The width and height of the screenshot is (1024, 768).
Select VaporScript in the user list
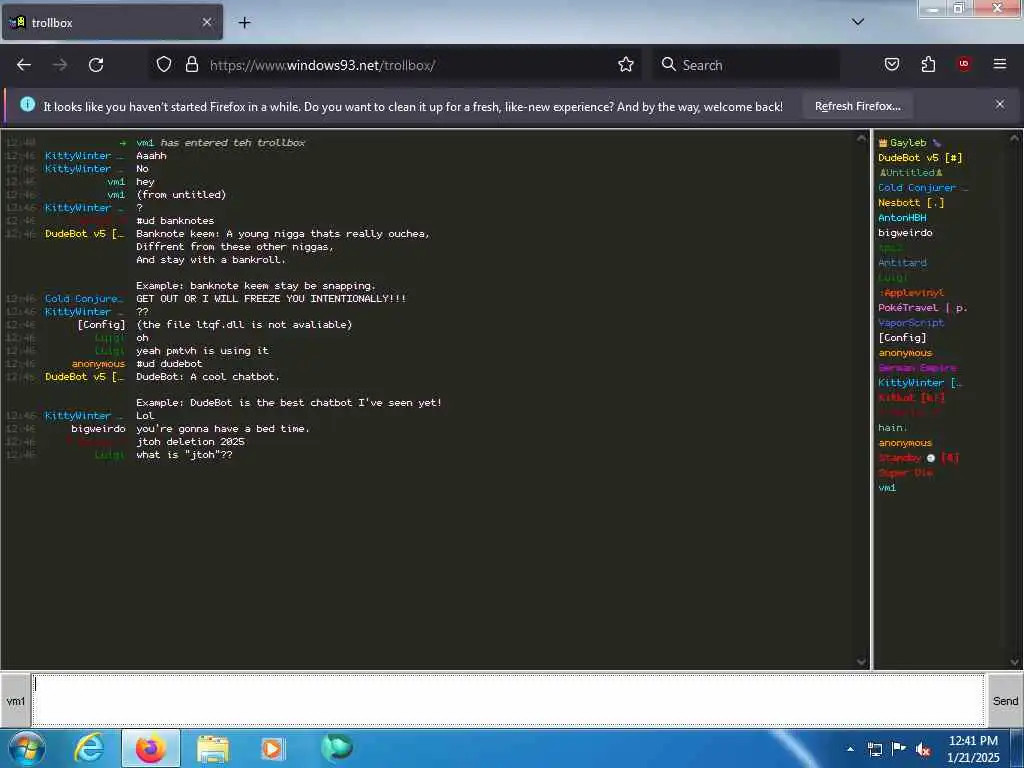[911, 323]
